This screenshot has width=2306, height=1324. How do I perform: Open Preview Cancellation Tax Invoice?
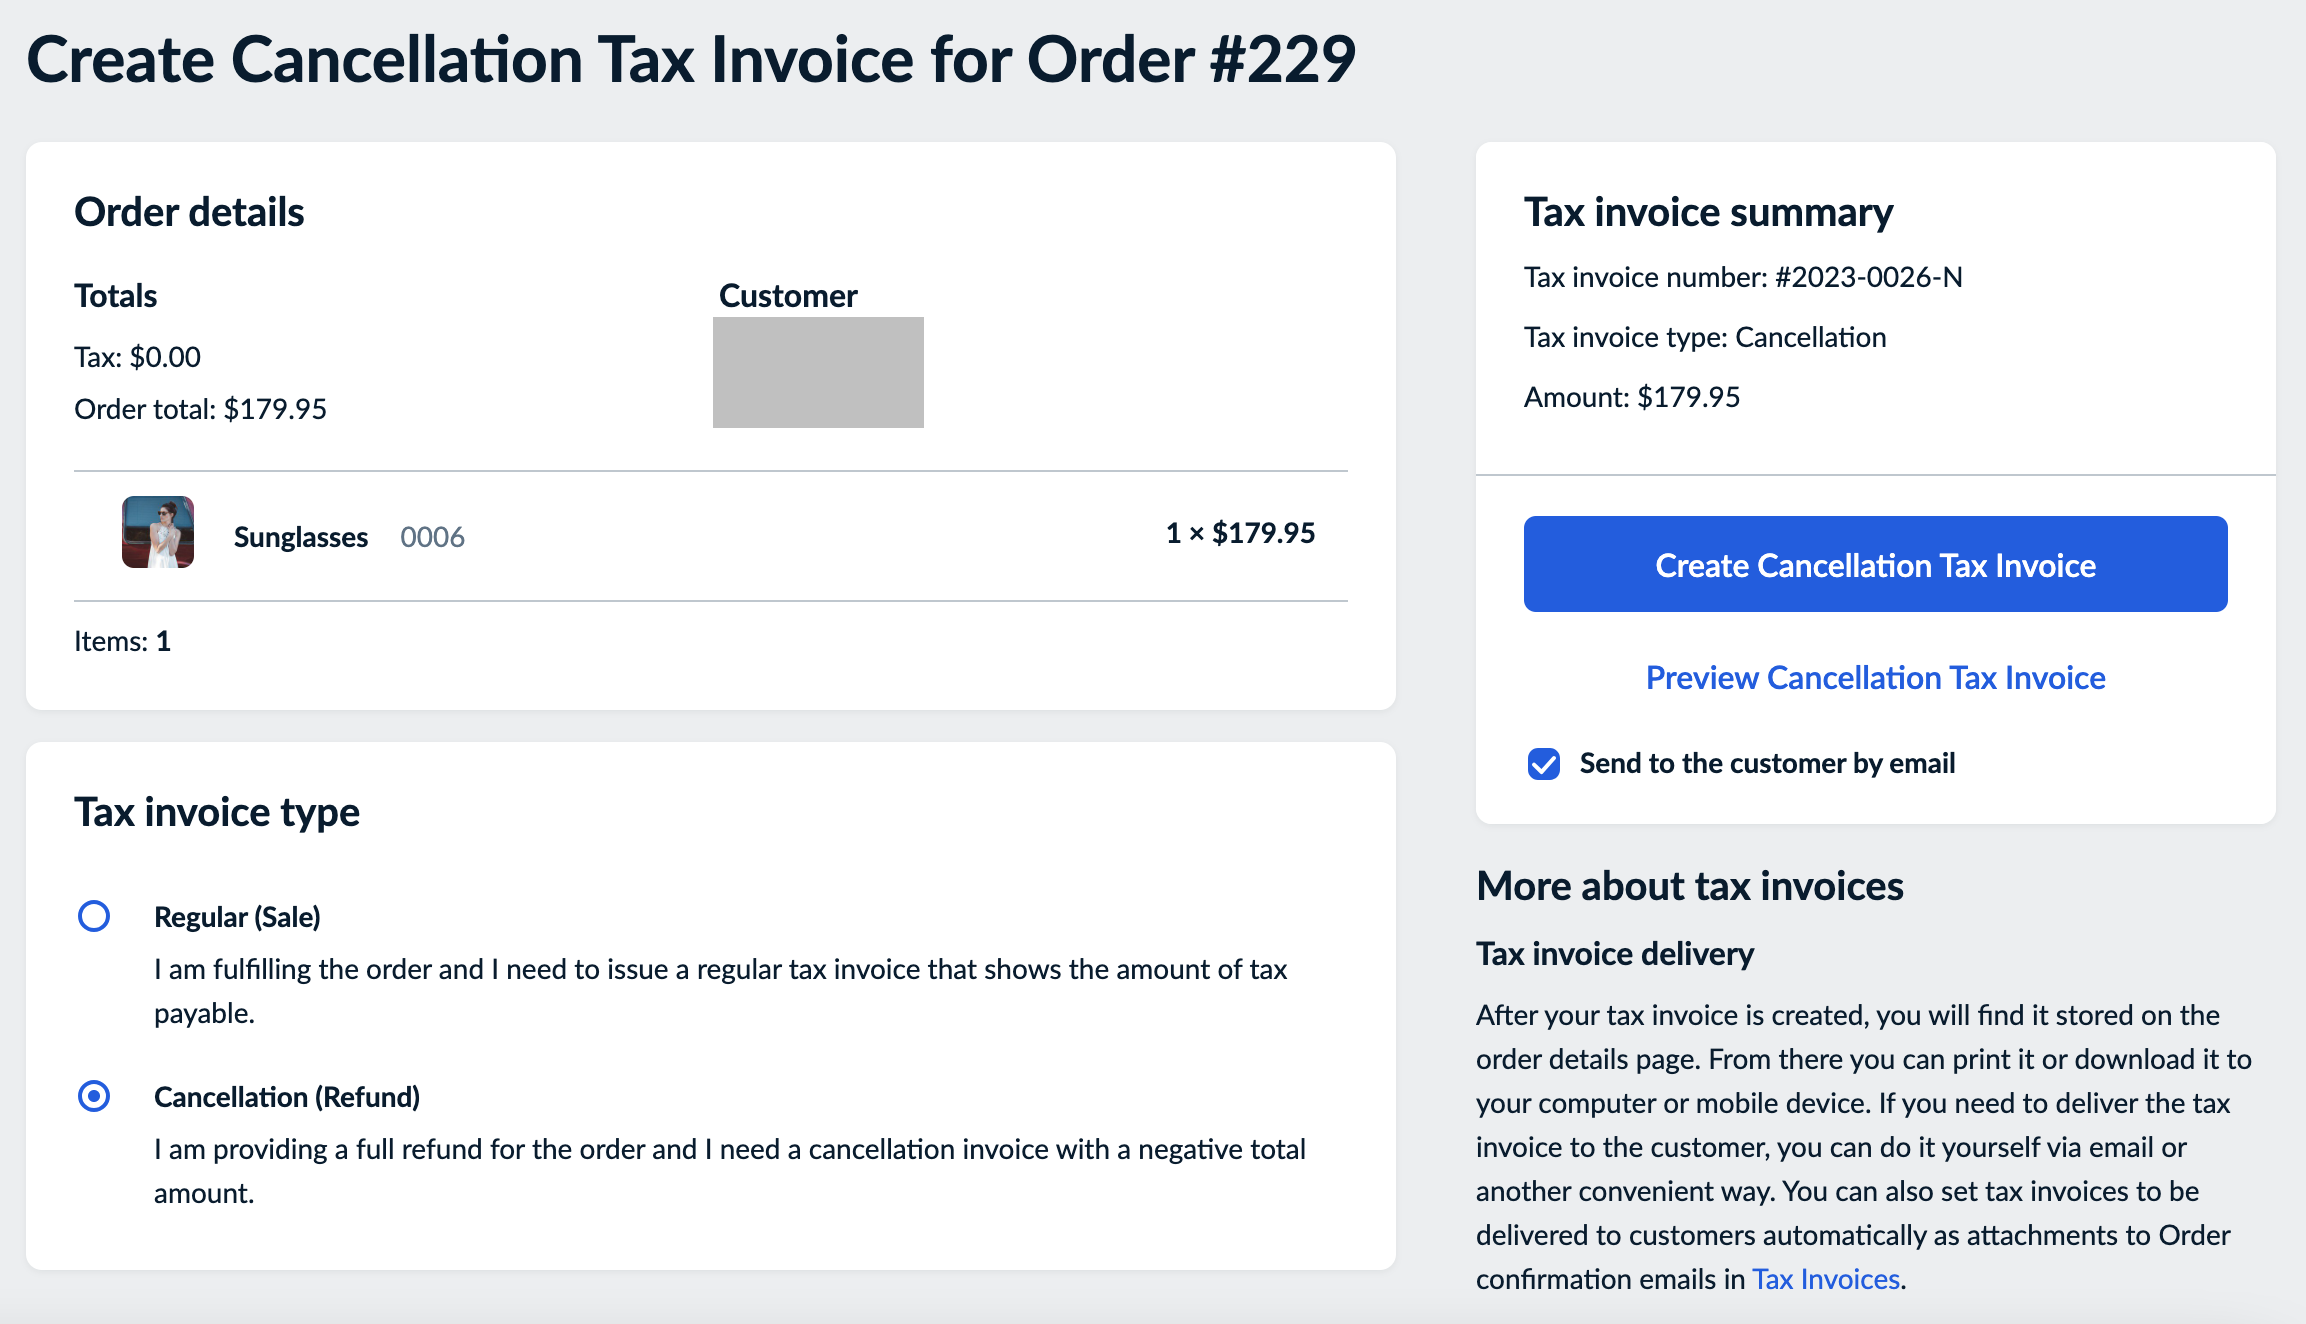tap(1874, 678)
